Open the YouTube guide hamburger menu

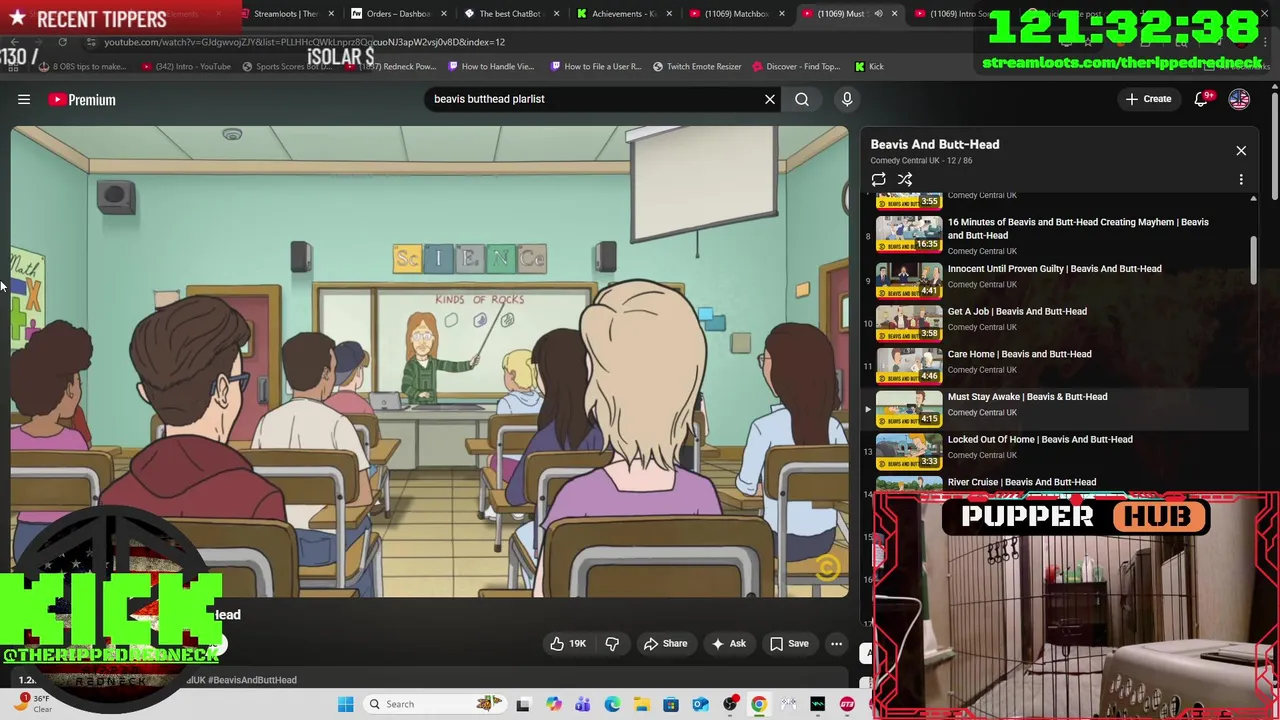[24, 99]
